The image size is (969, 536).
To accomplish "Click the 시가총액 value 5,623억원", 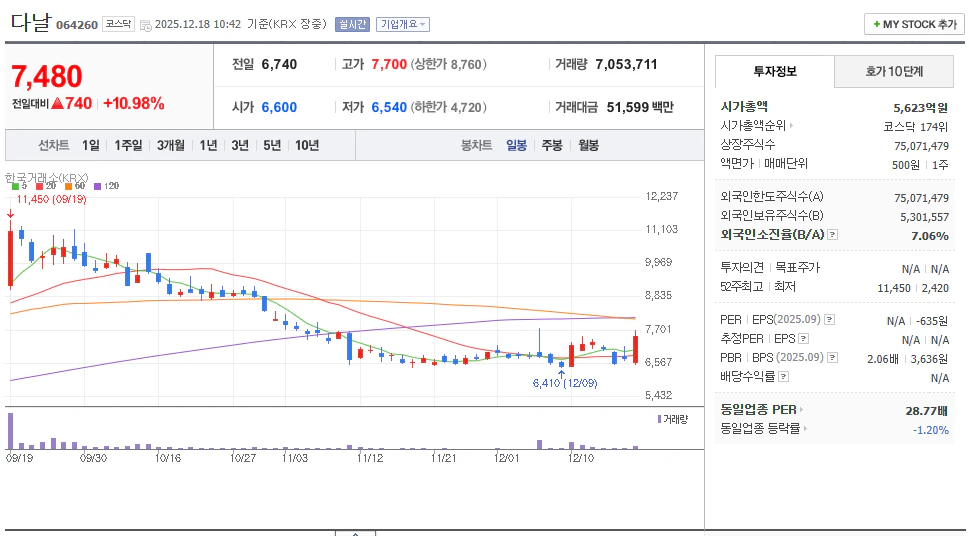I will coord(920,108).
